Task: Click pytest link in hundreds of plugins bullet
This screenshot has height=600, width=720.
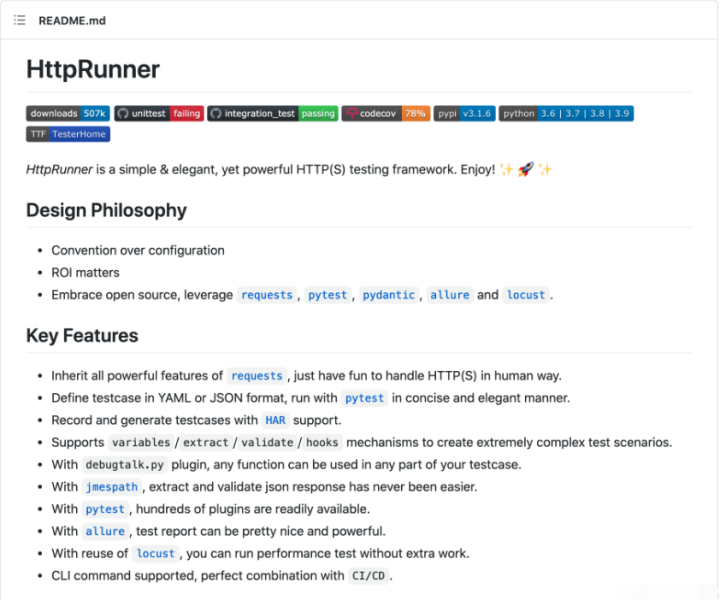Action: tap(105, 509)
